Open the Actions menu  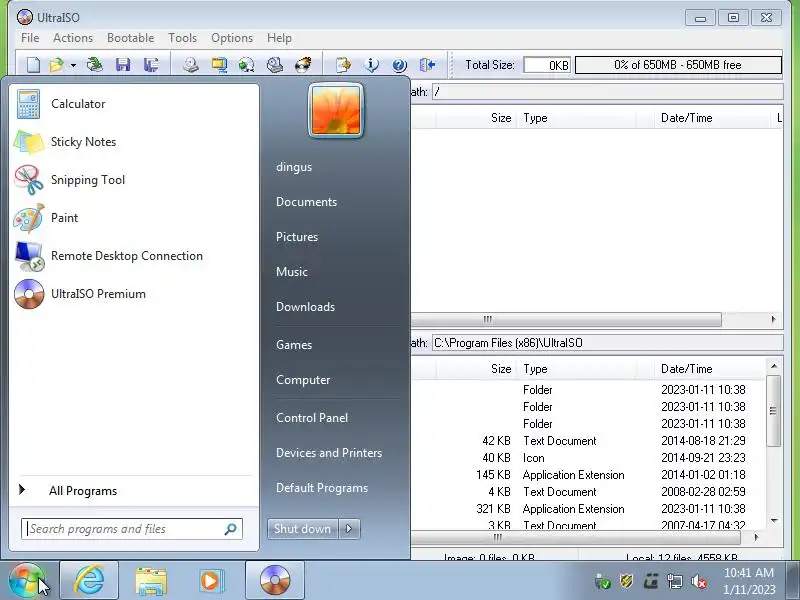(x=73, y=38)
